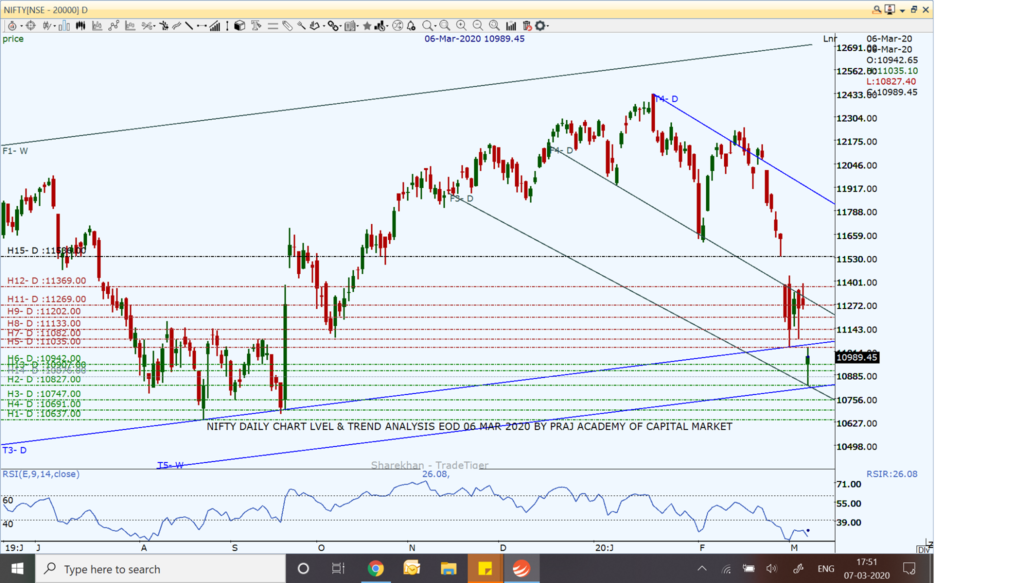Click the alert bell icon
The width and height of the screenshot is (1024, 583).
click(x=411, y=26)
